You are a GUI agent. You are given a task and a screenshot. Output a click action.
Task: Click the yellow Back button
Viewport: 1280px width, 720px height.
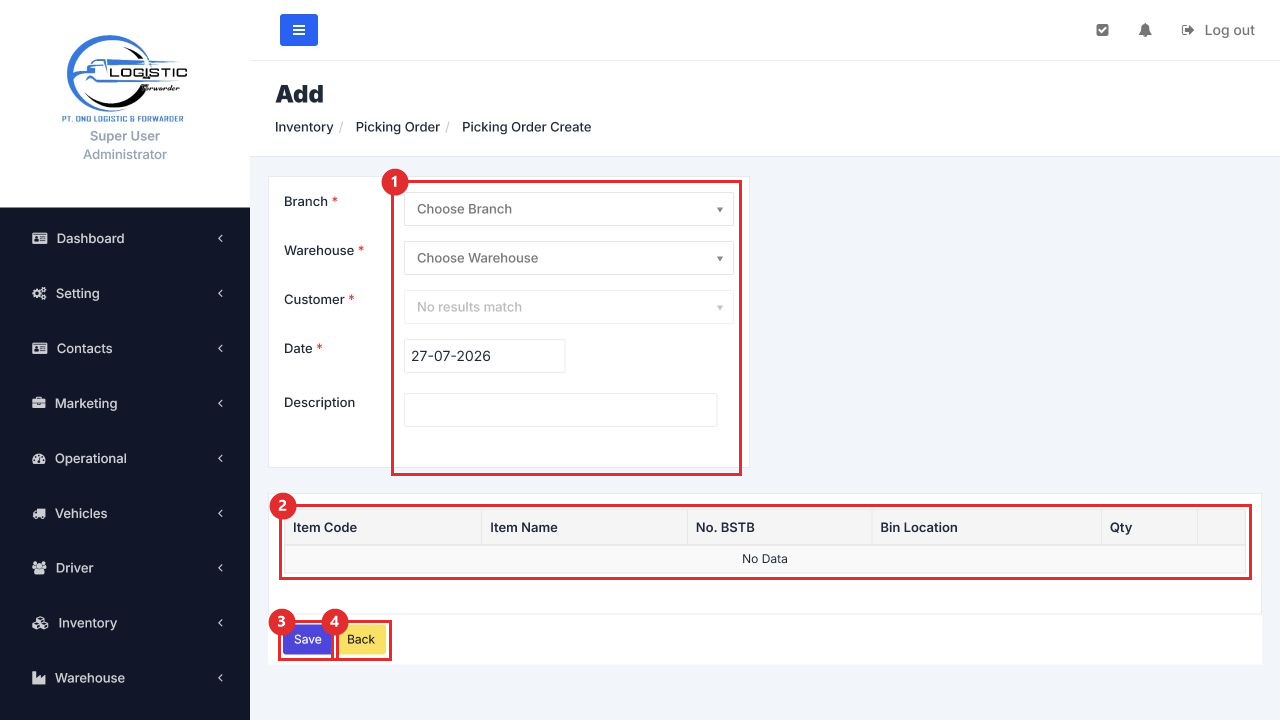pos(361,640)
